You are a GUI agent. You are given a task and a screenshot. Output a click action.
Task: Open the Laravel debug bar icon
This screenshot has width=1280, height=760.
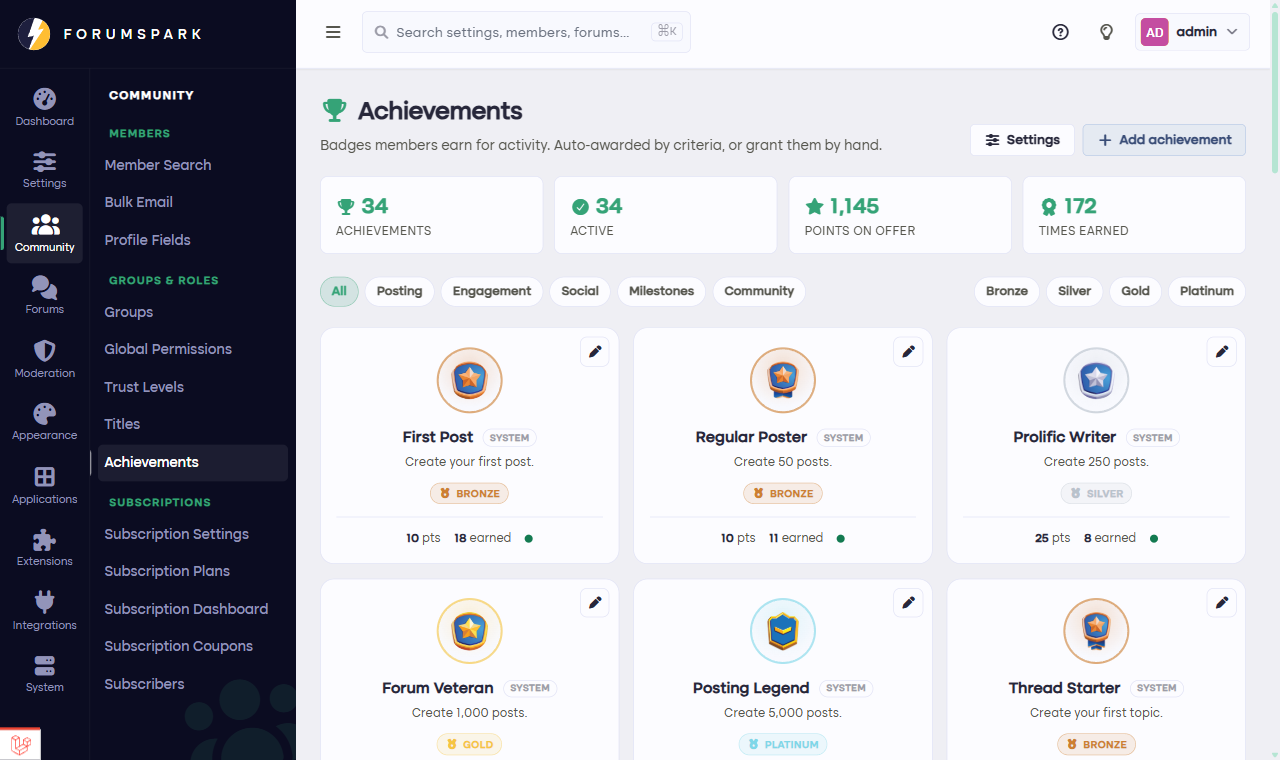pyautogui.click(x=21, y=744)
